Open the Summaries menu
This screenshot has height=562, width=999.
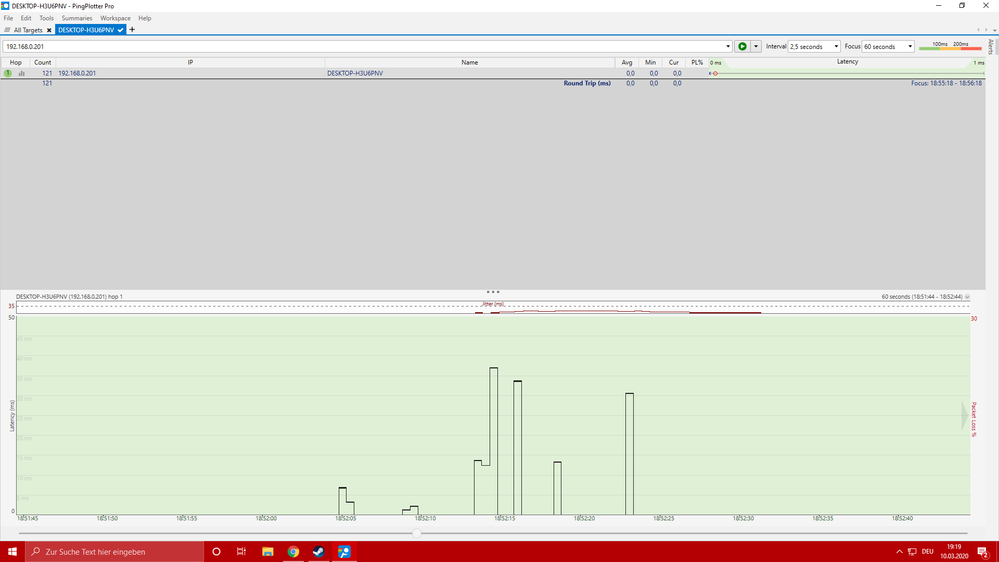77,18
